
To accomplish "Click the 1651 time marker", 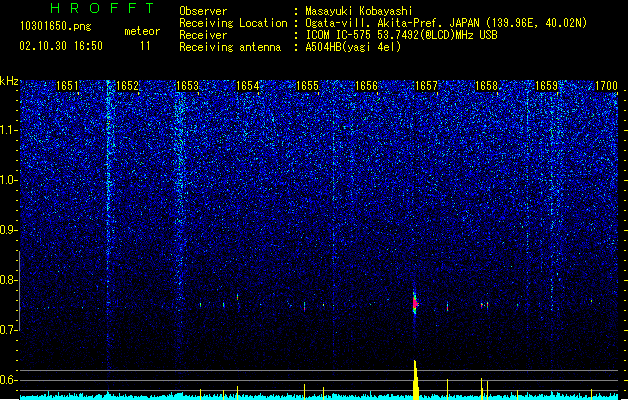I will [x=67, y=86].
